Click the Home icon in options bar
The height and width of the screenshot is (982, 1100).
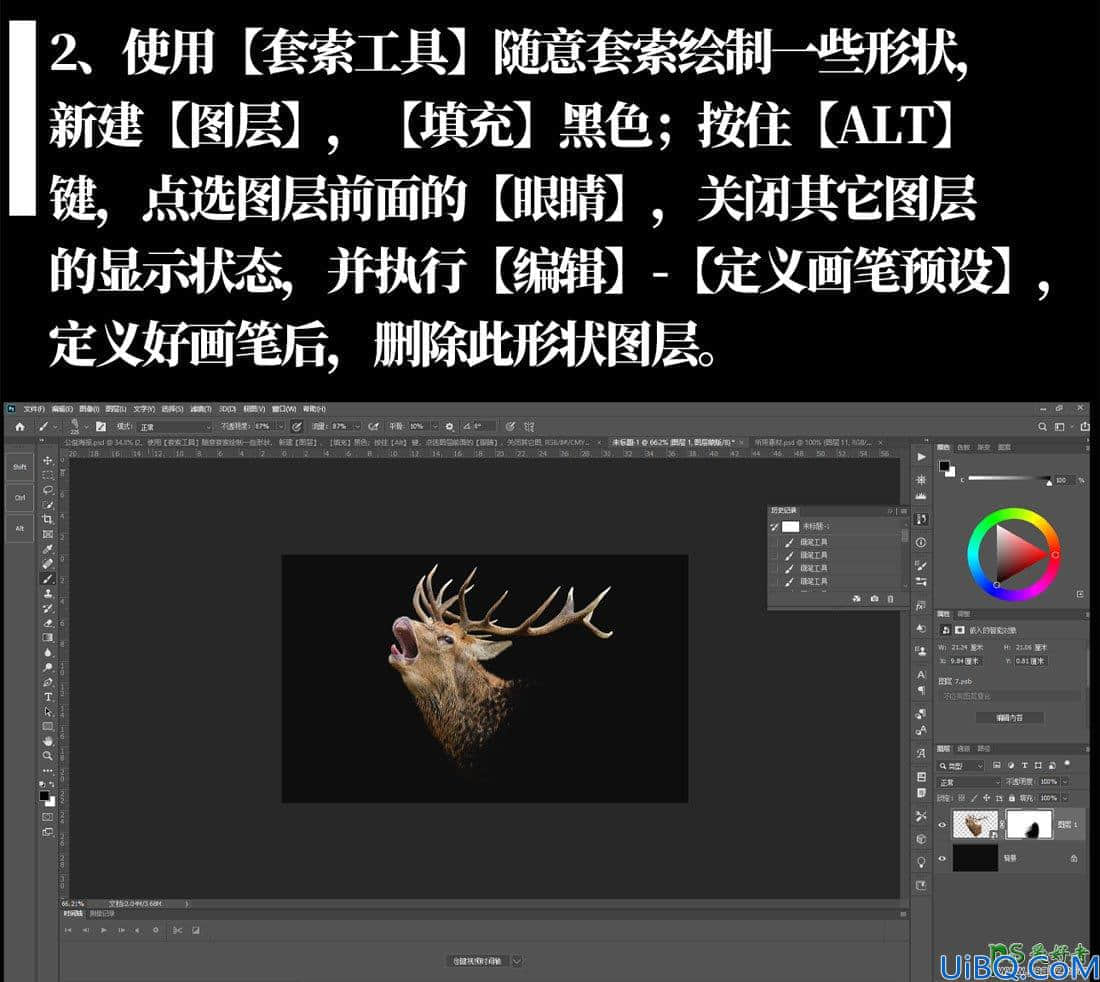pyautogui.click(x=20, y=426)
